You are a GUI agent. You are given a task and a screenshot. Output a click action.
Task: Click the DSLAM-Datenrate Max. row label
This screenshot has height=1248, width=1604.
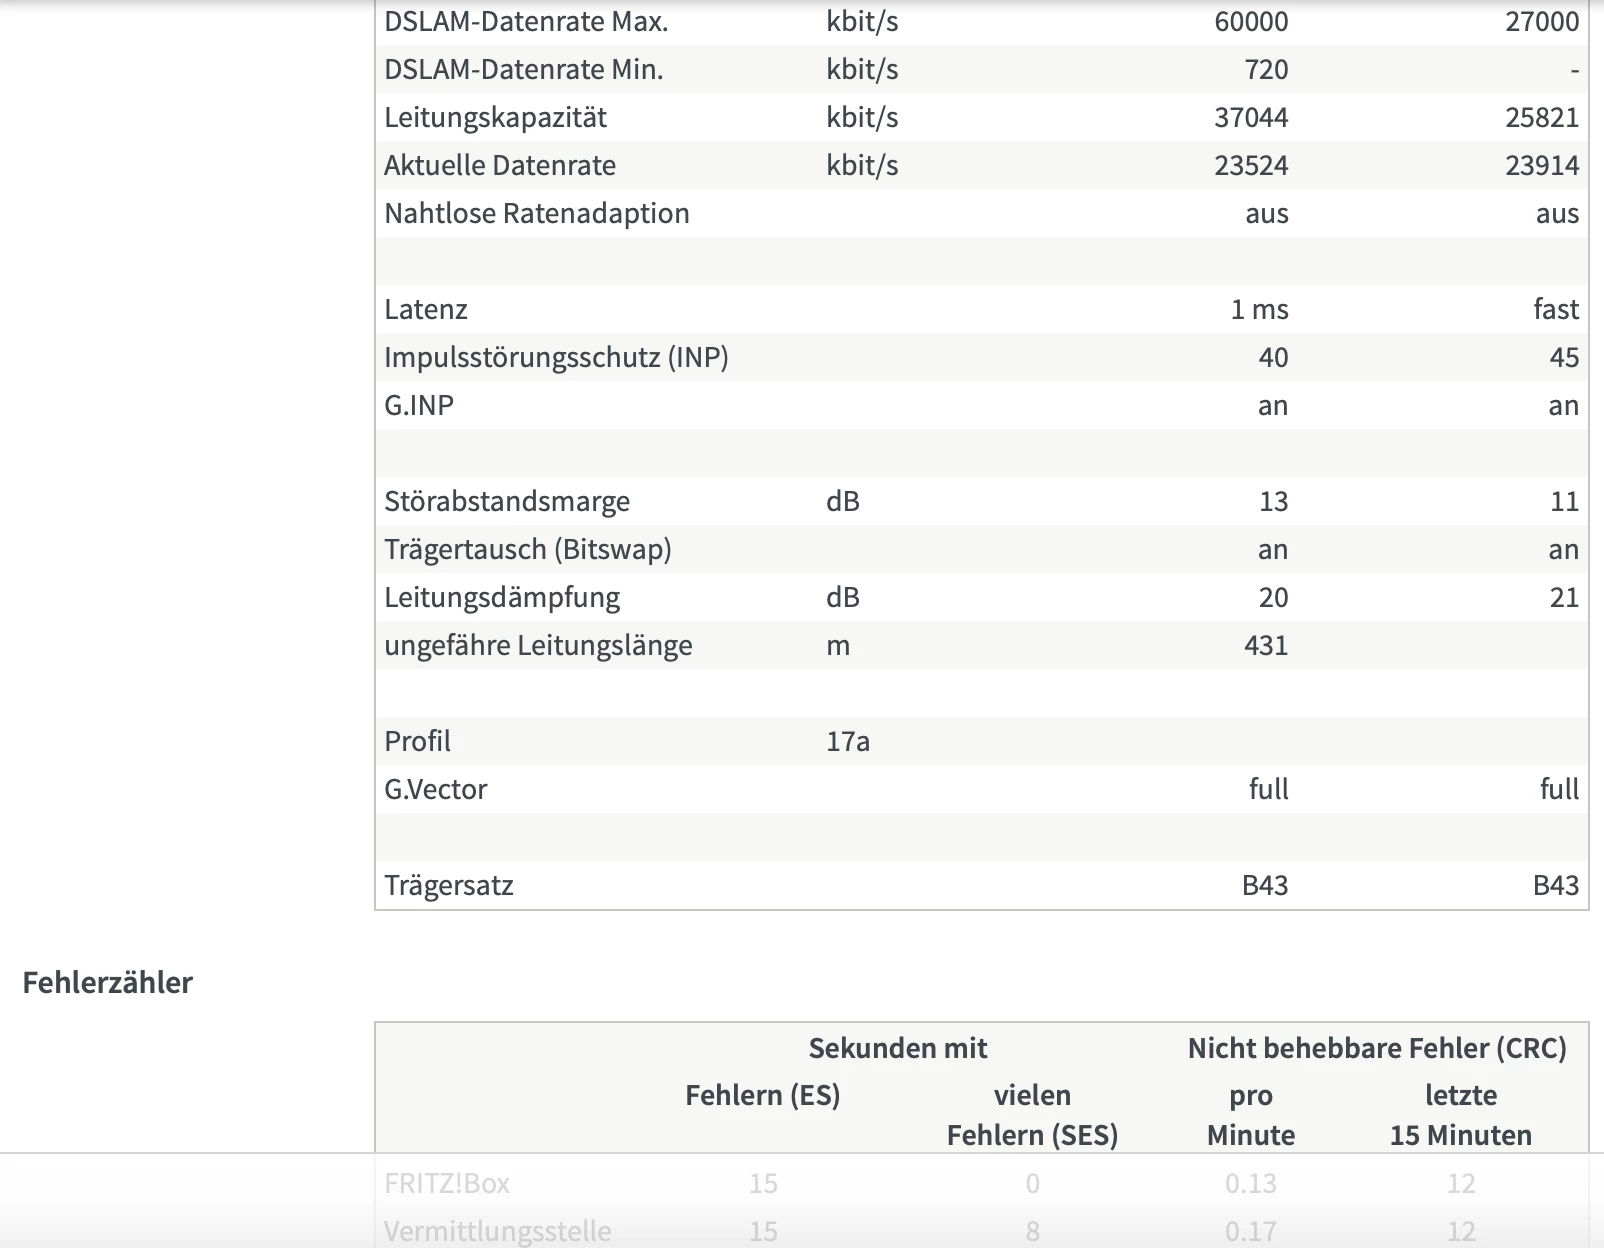pyautogui.click(x=526, y=21)
